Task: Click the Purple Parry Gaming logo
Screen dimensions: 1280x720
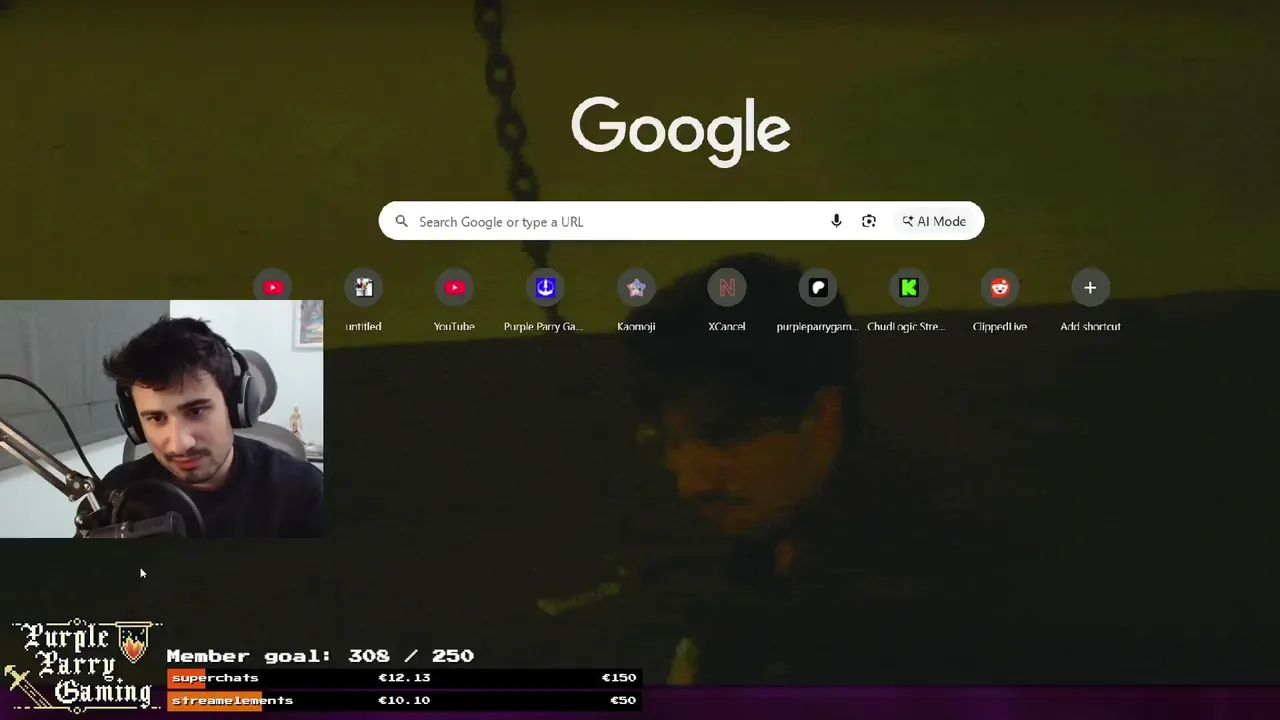Action: [82, 664]
